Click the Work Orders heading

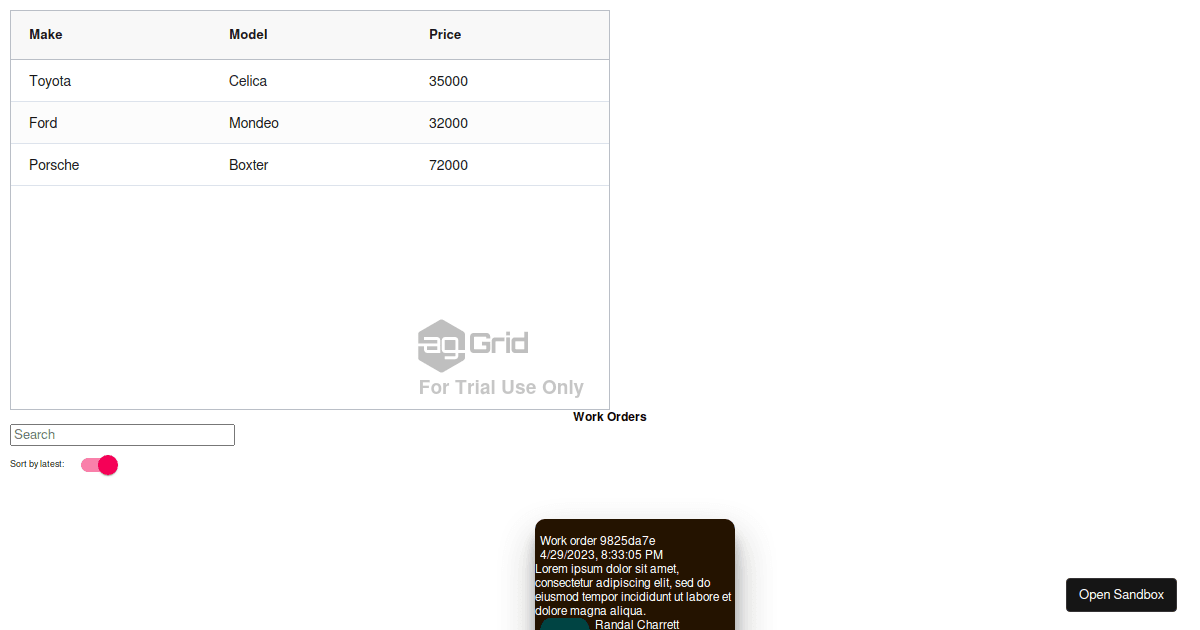tap(609, 417)
